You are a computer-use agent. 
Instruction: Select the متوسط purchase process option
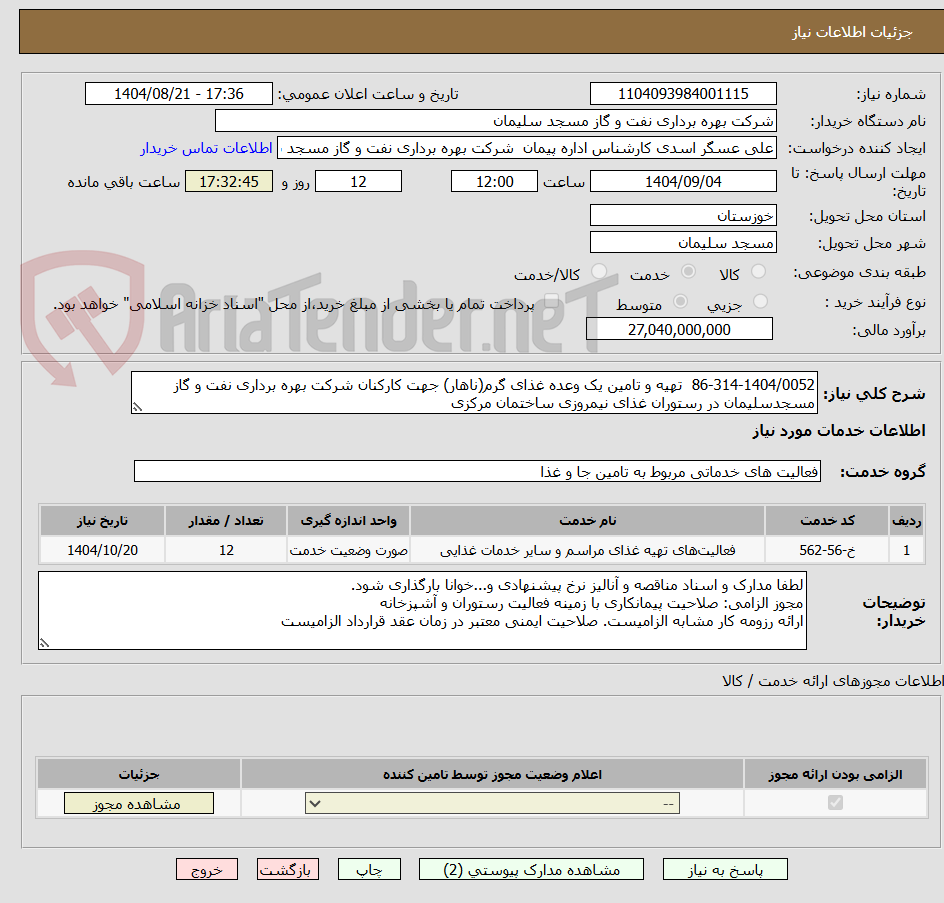(680, 301)
